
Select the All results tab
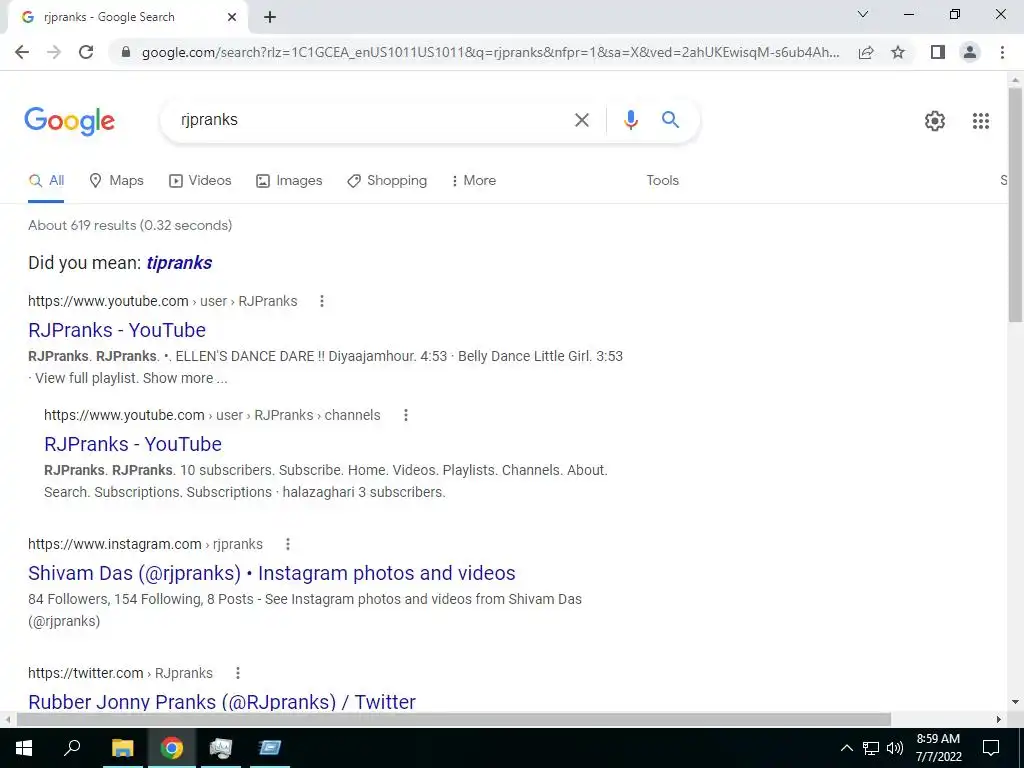(46, 181)
